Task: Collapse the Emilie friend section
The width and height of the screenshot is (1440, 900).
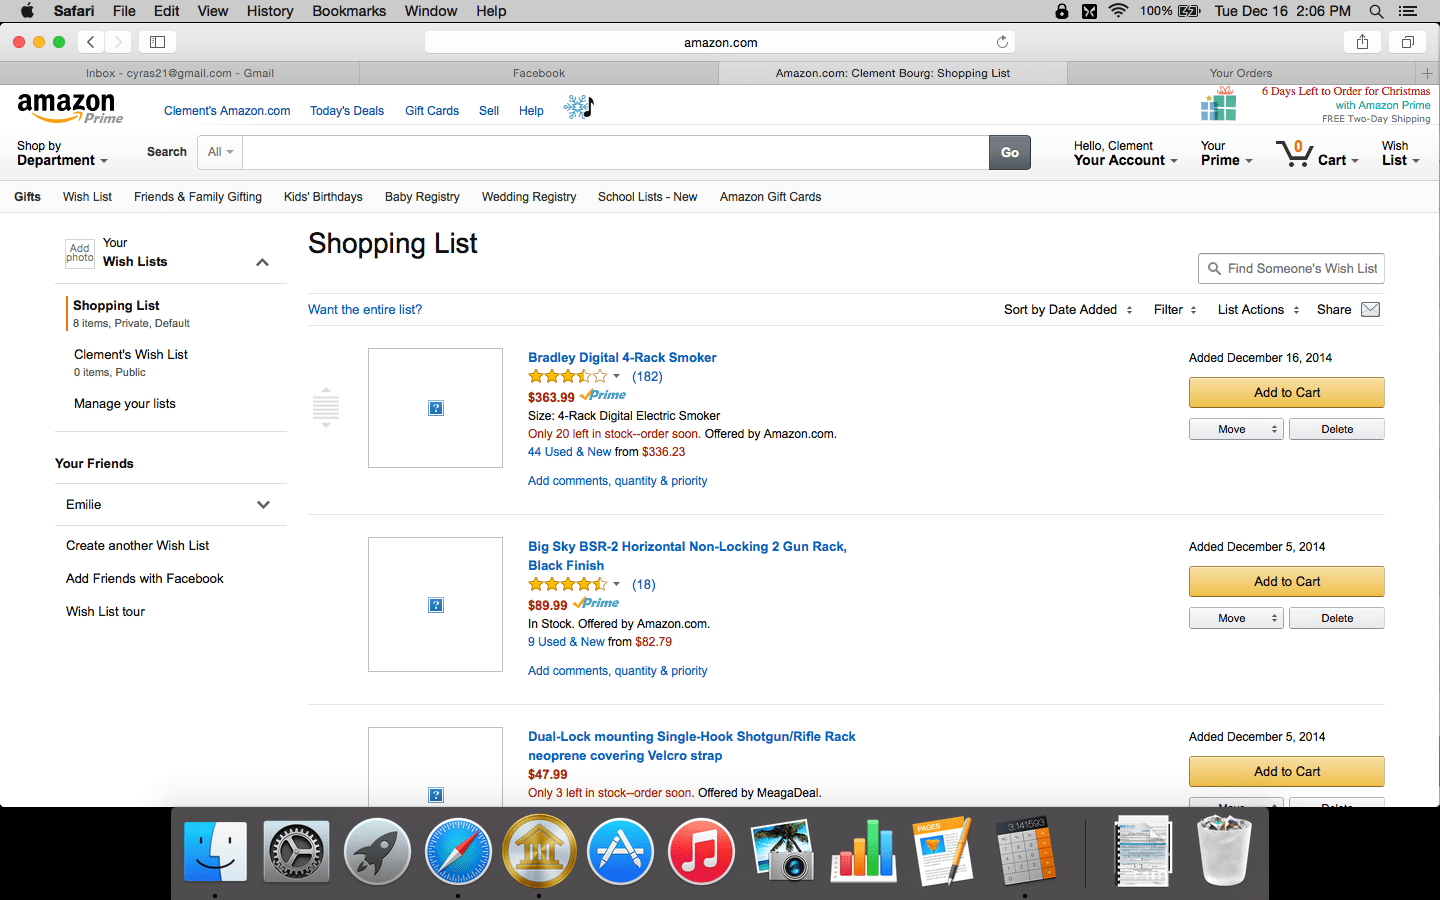Action: pyautogui.click(x=263, y=505)
